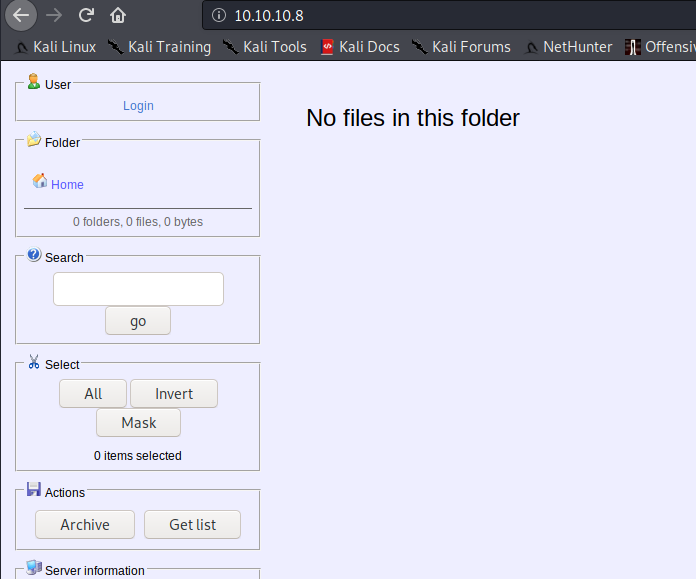
Task: Click the Actions panel label
Action: pyautogui.click(x=65, y=492)
